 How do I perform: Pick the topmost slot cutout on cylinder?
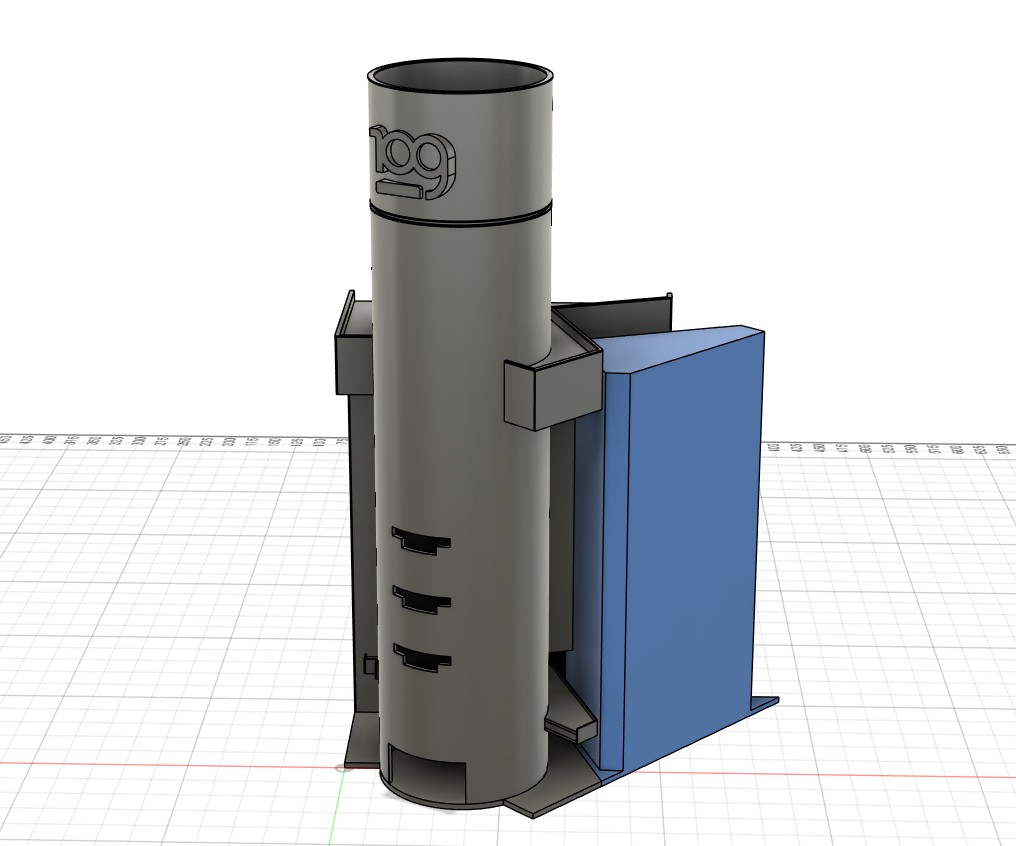click(x=421, y=540)
